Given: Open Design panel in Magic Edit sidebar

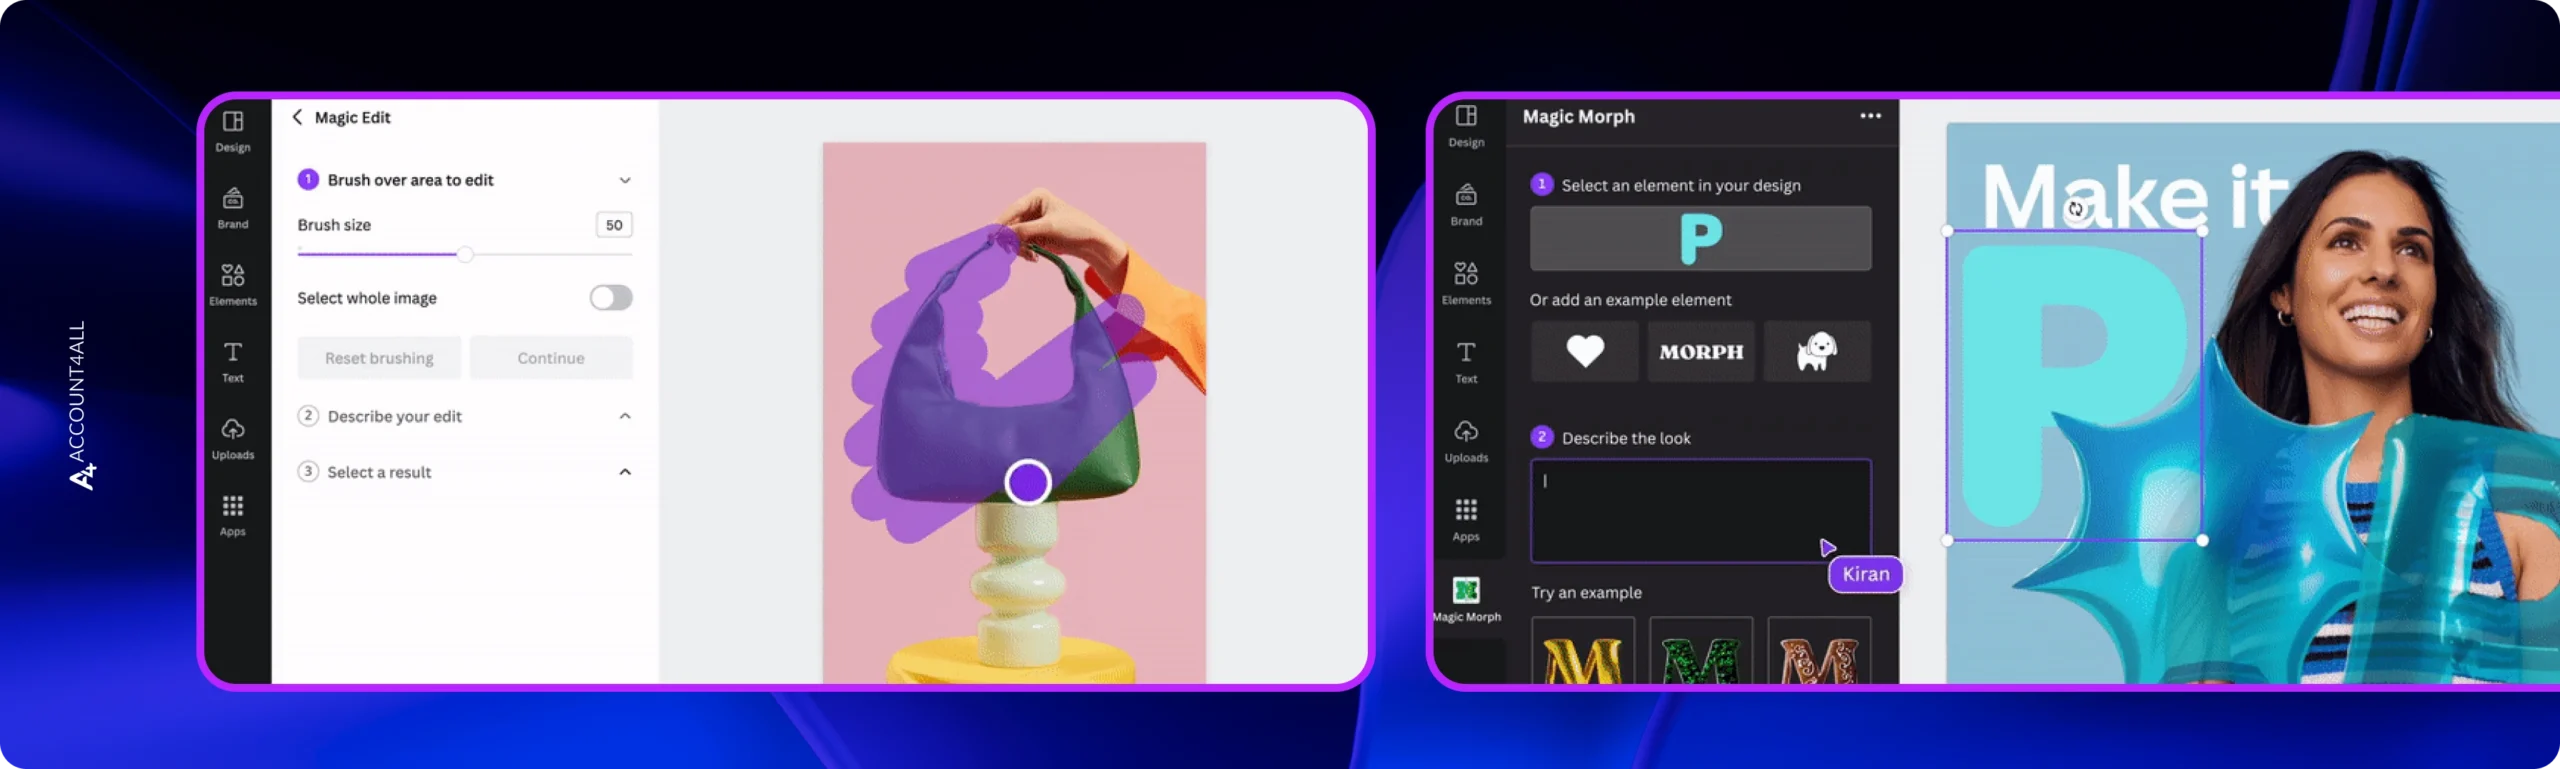Looking at the screenshot, I should click(233, 131).
